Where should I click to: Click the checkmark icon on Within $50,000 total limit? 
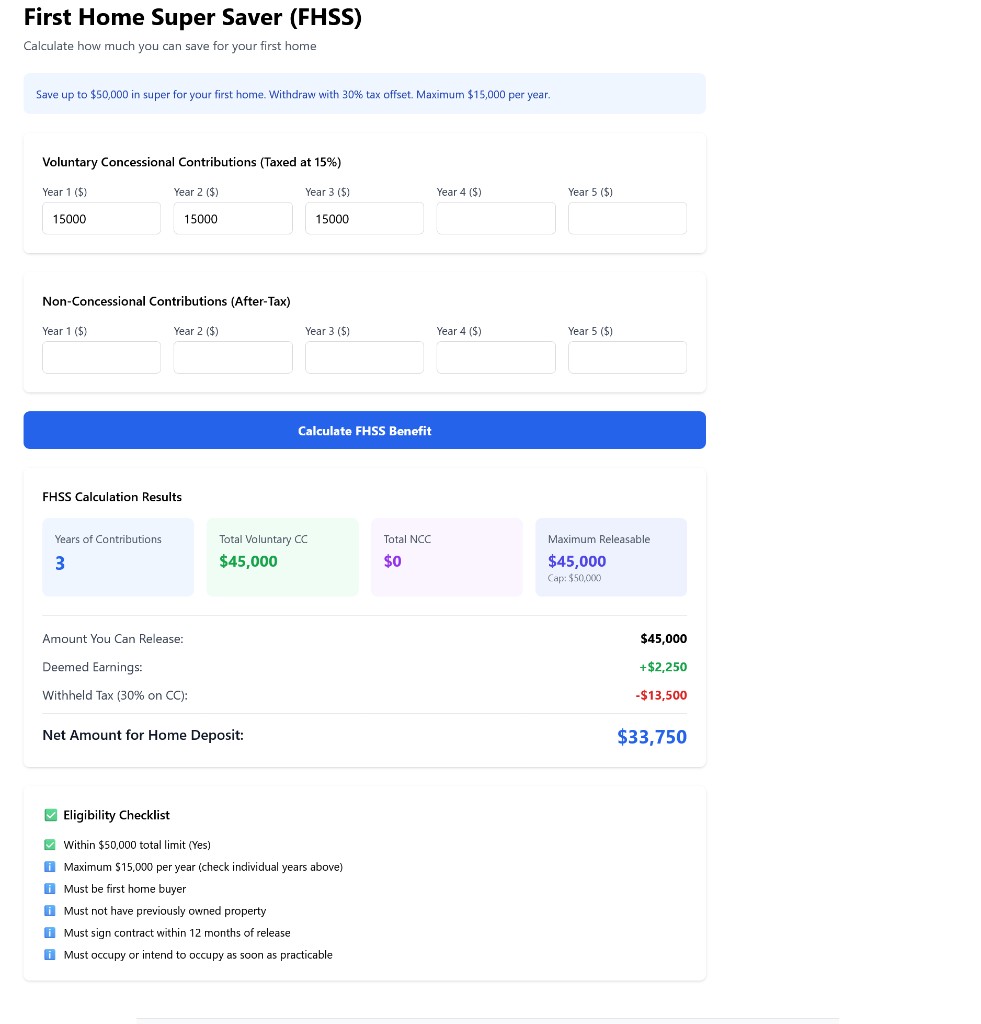click(x=50, y=844)
